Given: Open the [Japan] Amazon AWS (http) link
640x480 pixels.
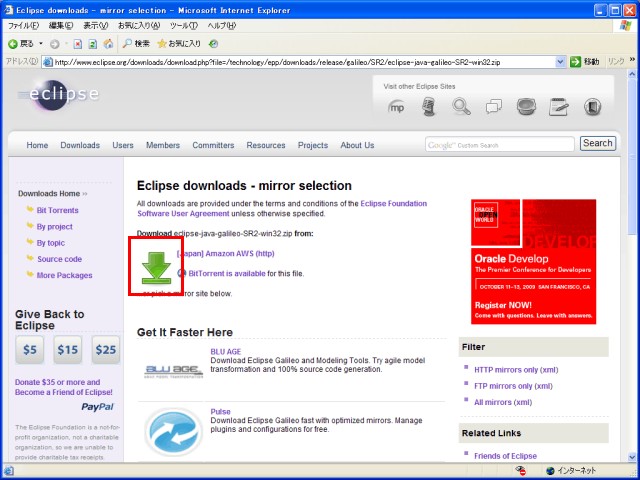Looking at the screenshot, I should tap(225, 253).
